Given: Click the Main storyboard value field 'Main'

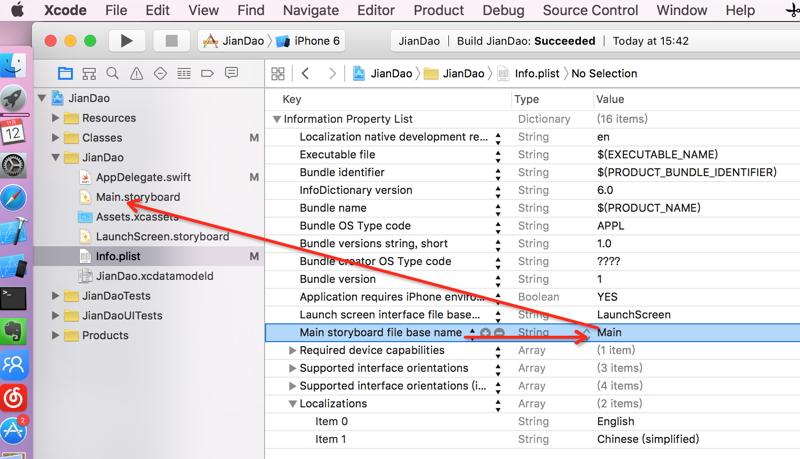Looking at the screenshot, I should click(609, 333).
